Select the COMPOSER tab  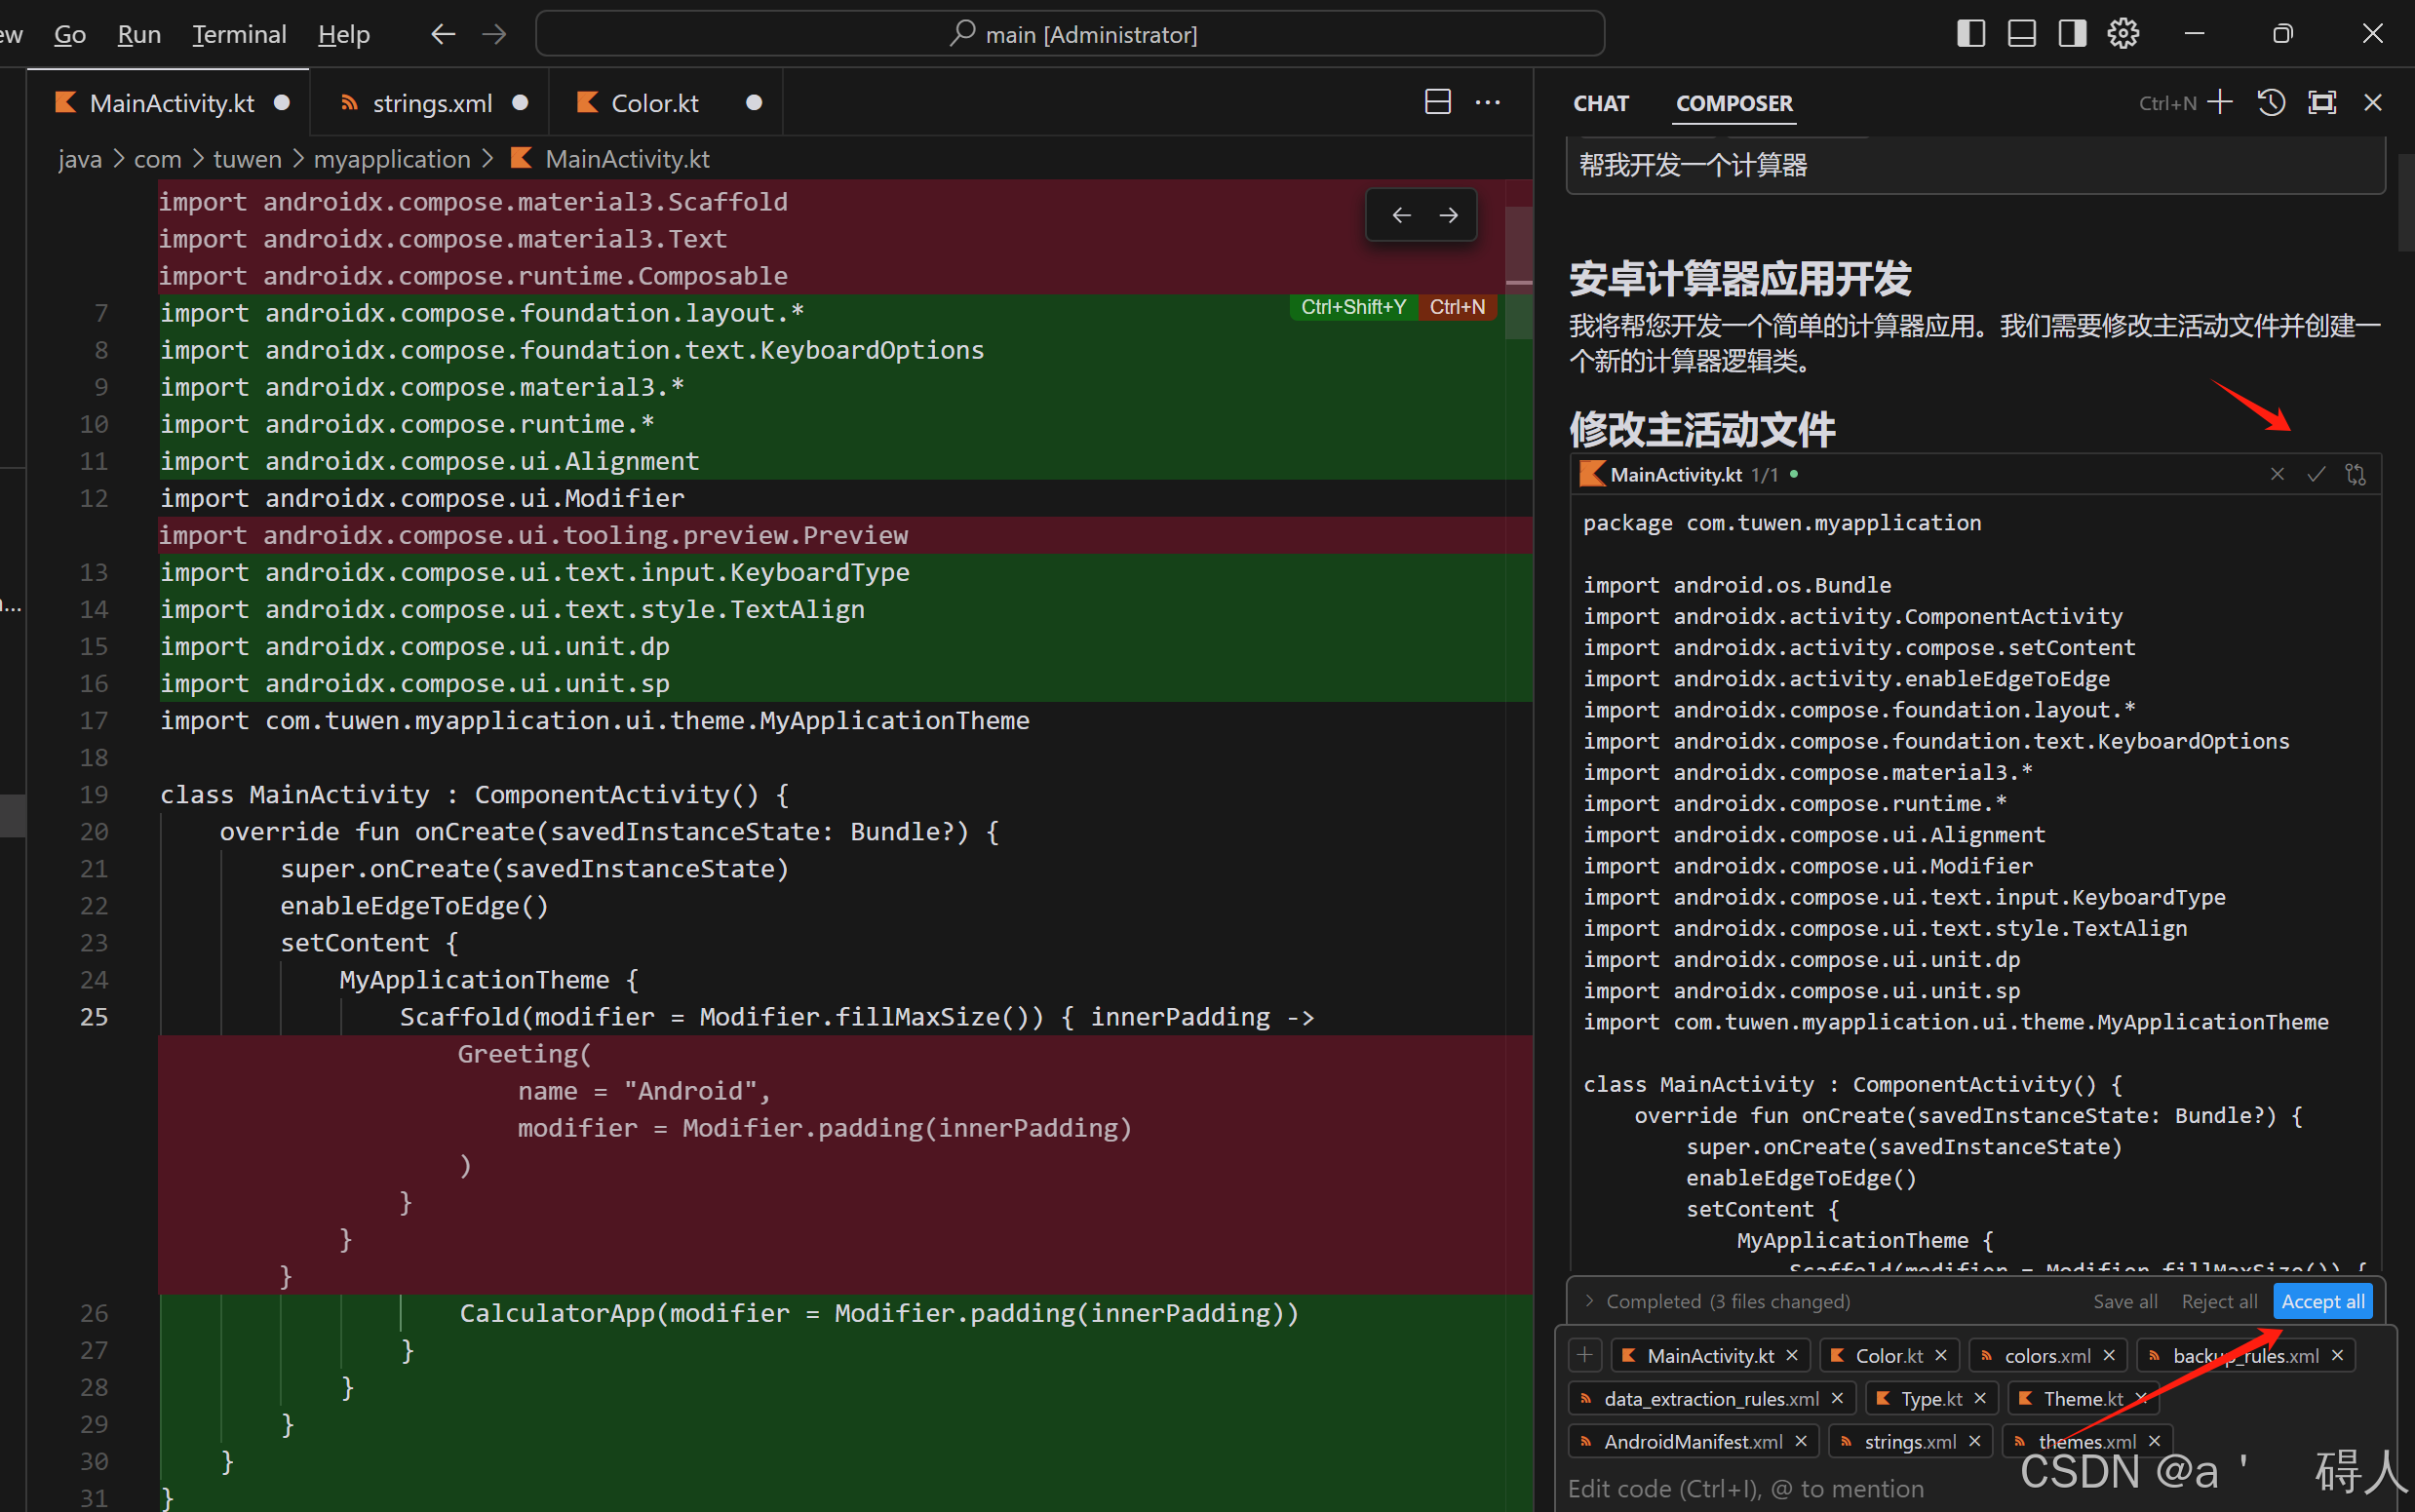[x=1734, y=103]
